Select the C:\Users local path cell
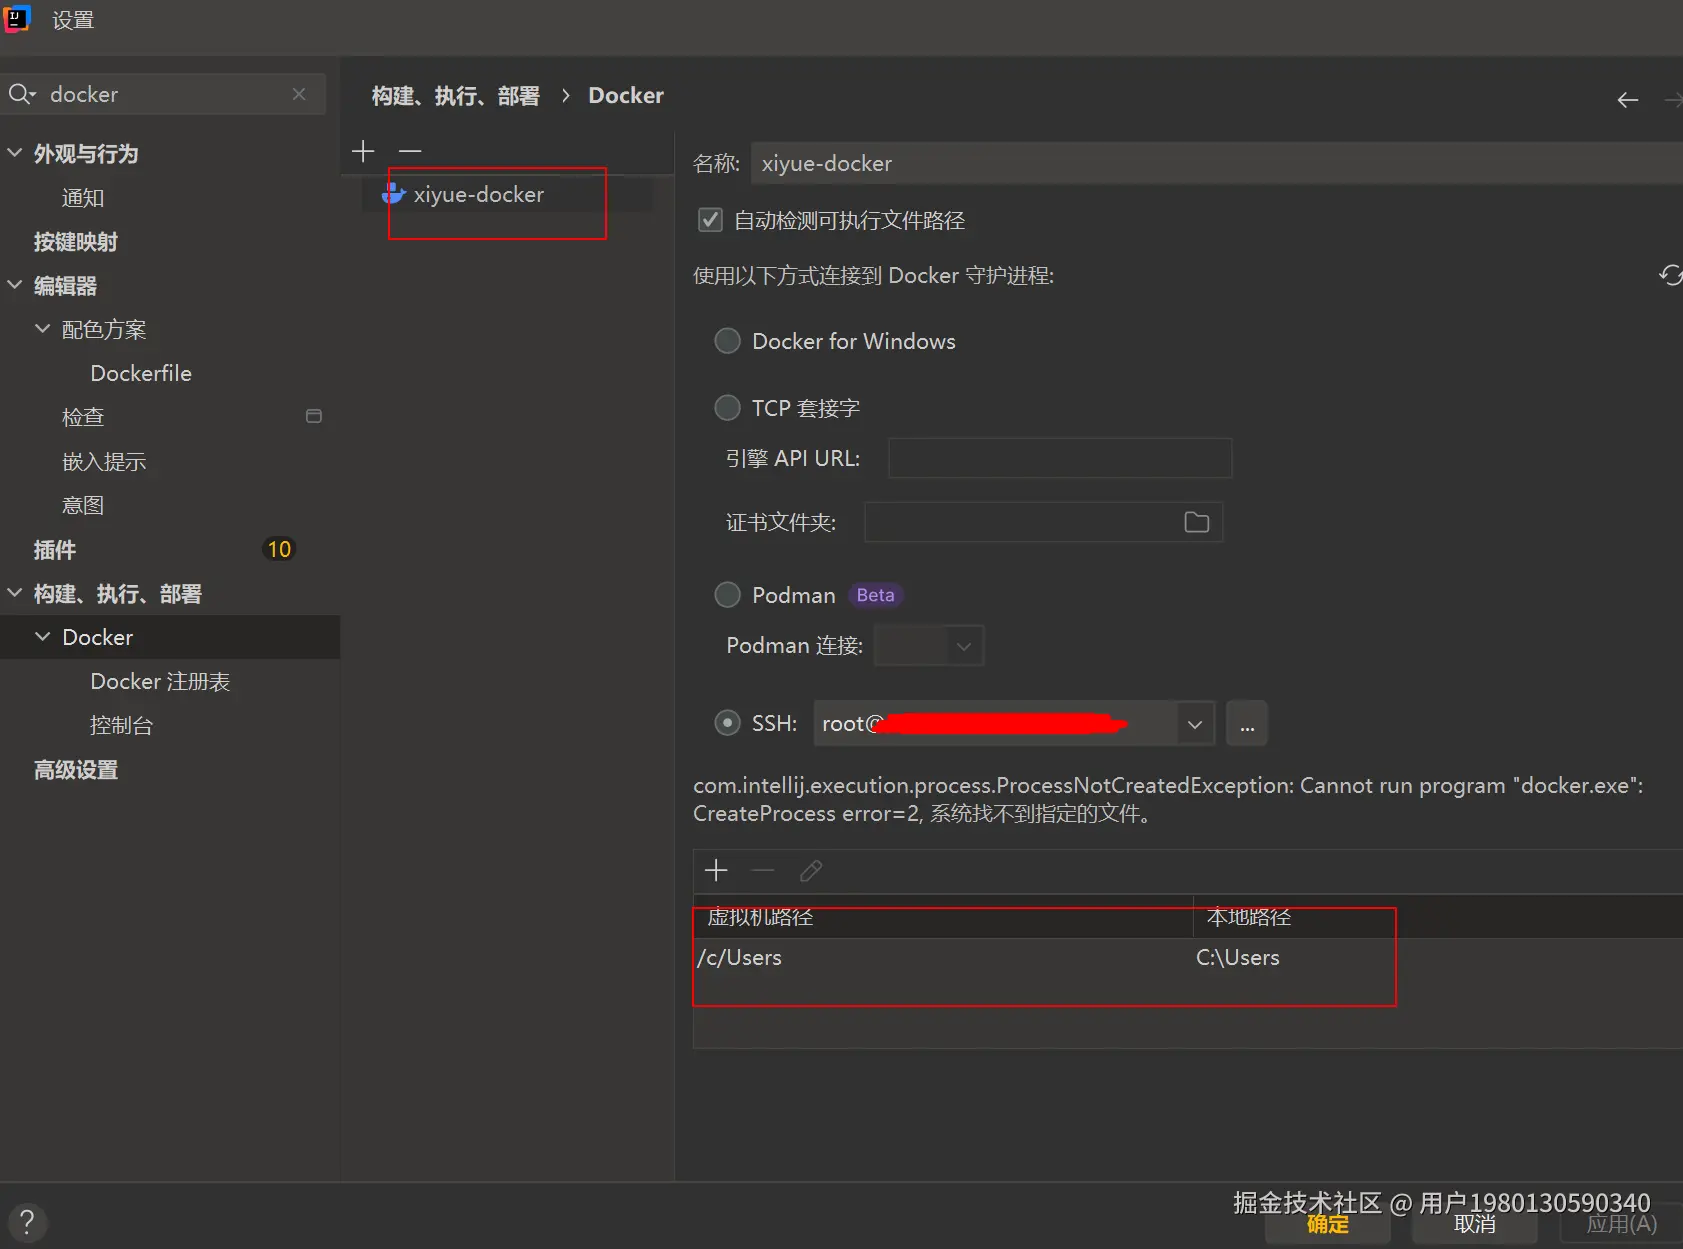The height and width of the screenshot is (1249, 1683). (1438, 958)
